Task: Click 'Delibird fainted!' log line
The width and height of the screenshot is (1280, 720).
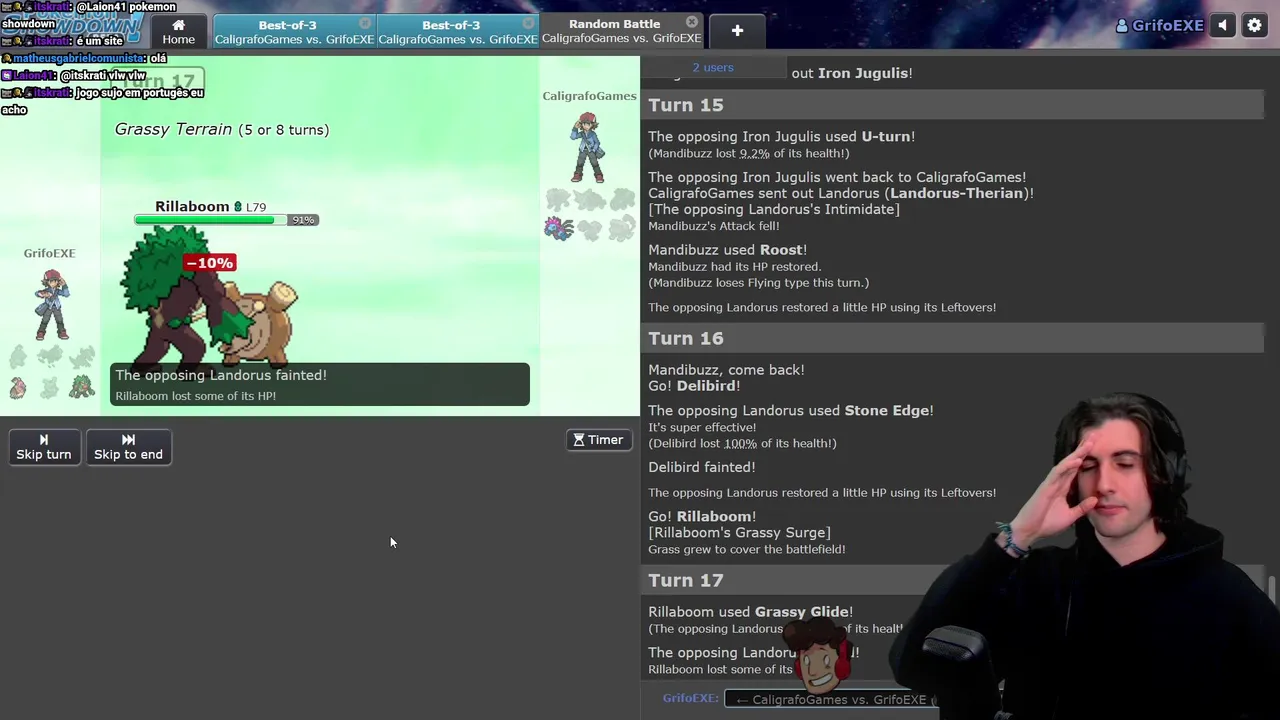Action: (x=701, y=467)
